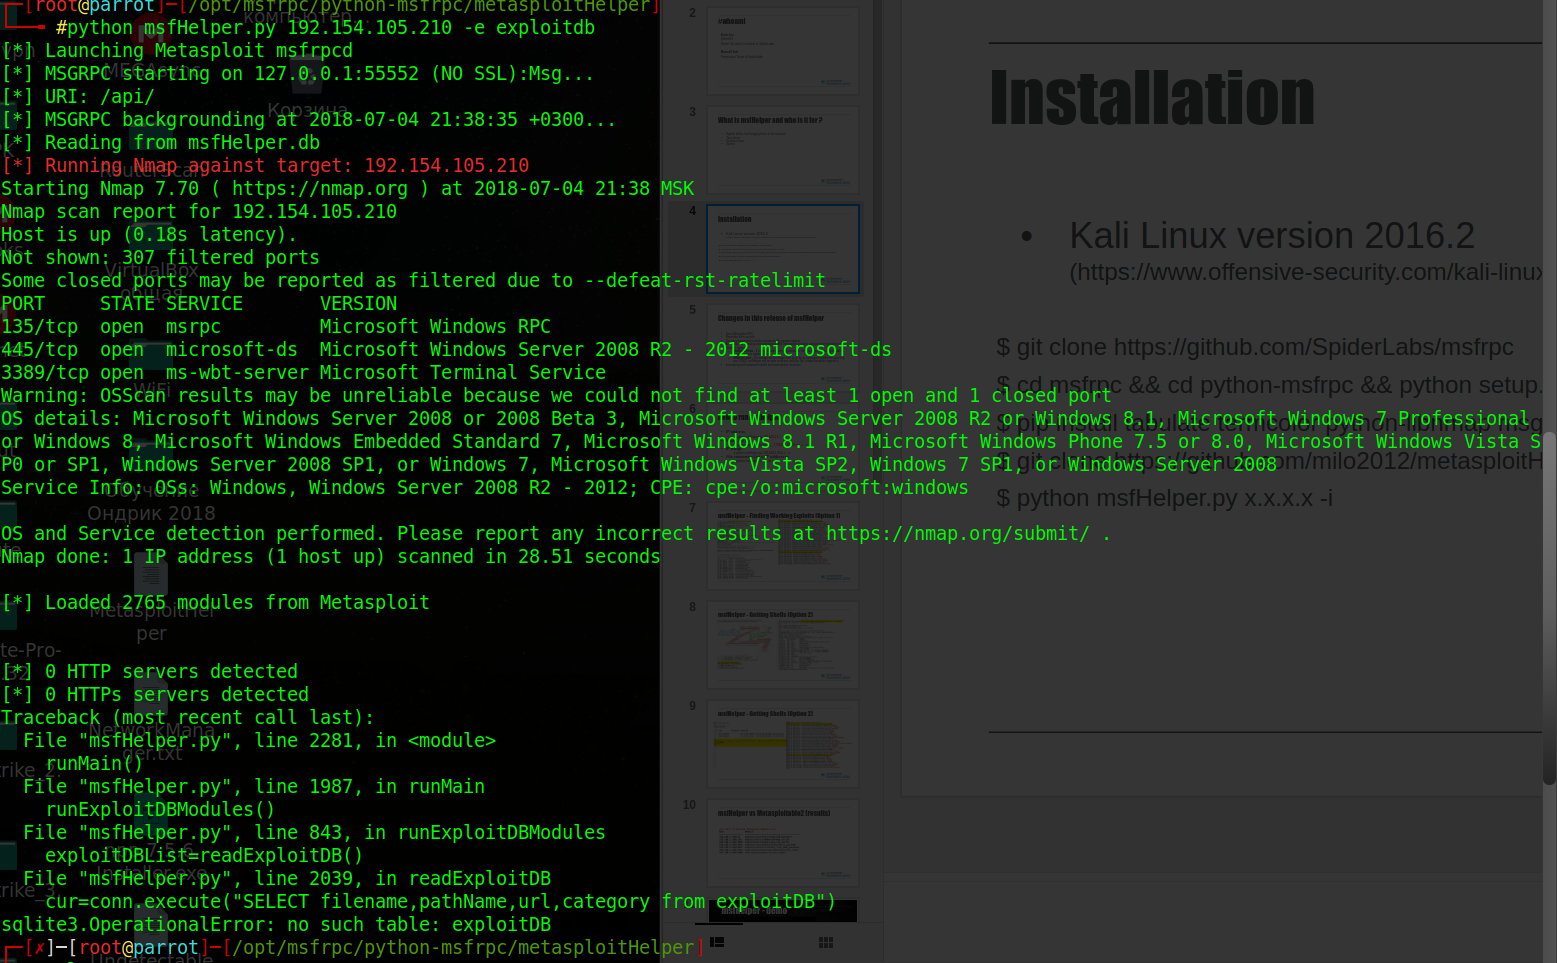
Task: Open slide 5 'Changes in this release' thumbnail
Action: click(783, 348)
